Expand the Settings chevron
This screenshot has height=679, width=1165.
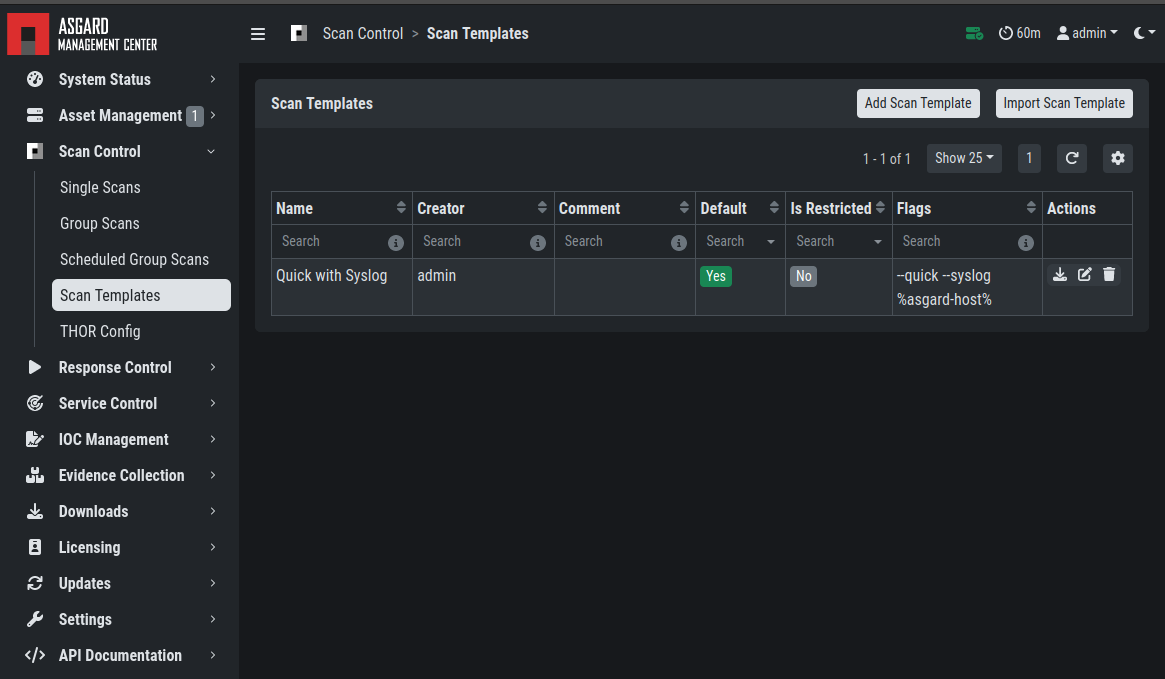212,620
